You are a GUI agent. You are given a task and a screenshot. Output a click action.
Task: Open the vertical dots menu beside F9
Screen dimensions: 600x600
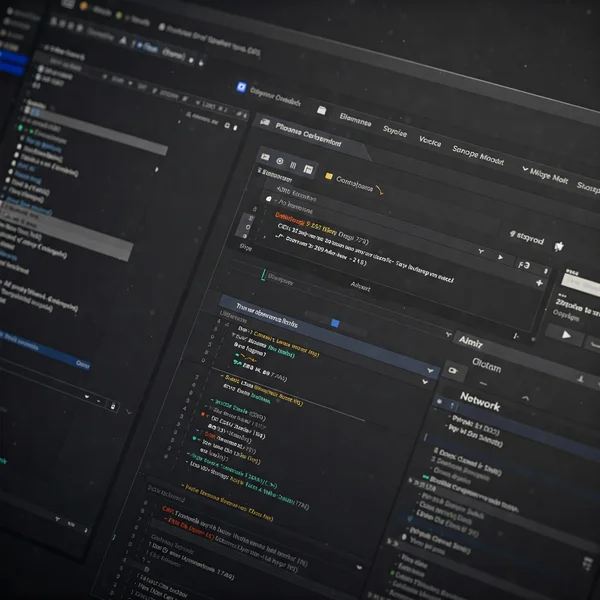[x=546, y=271]
